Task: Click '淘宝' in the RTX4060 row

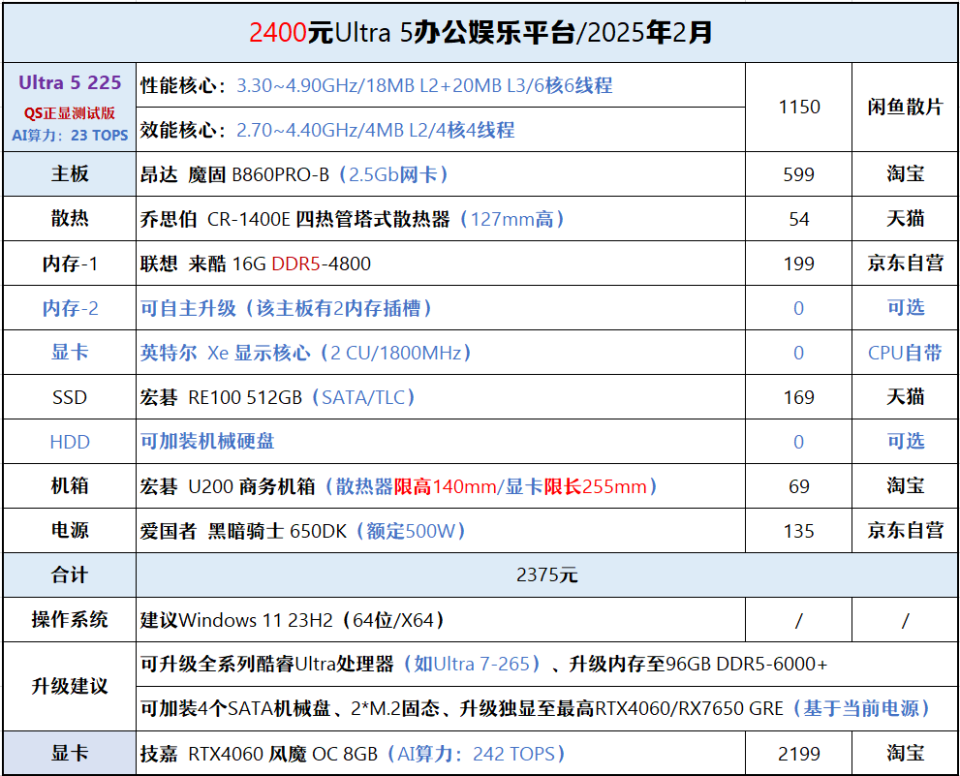Action: [x=905, y=753]
